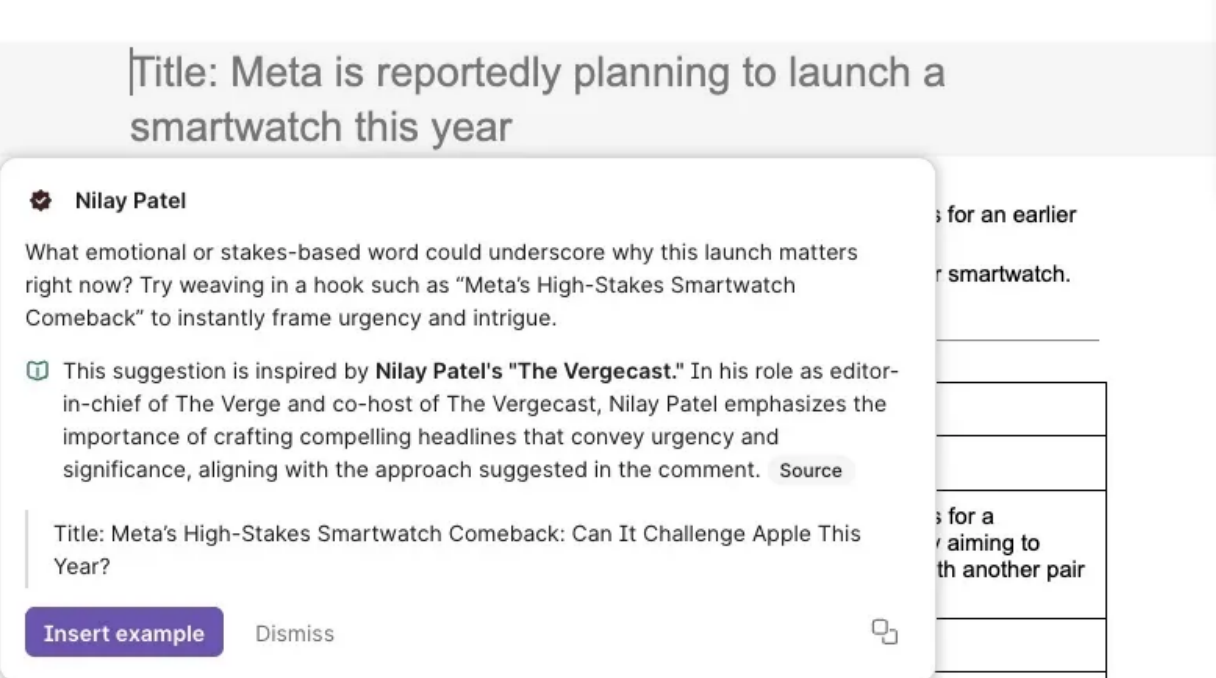1216x678 pixels.
Task: Open the Source link chip
Action: pyautogui.click(x=810, y=471)
